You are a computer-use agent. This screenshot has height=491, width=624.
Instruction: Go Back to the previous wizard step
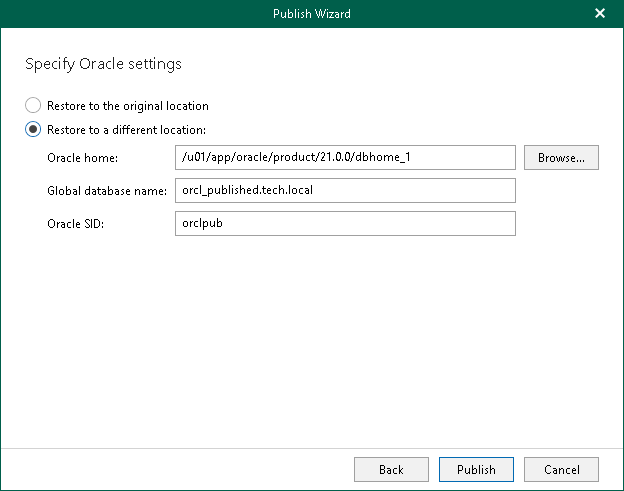(391, 469)
